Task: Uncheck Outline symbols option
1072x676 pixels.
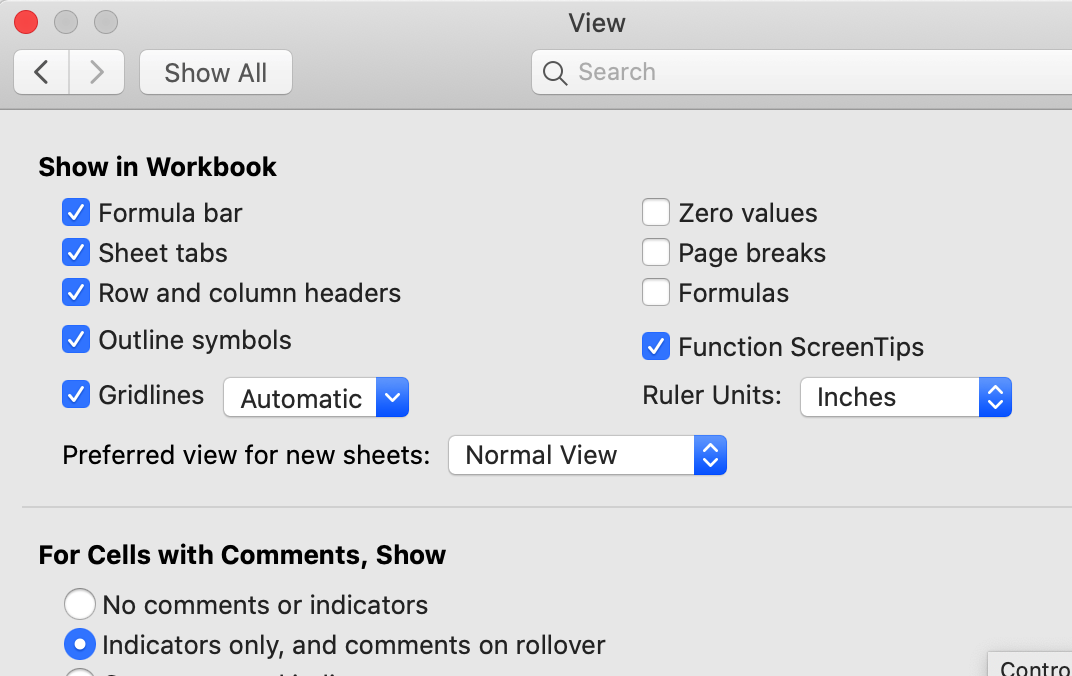Action: [x=76, y=340]
